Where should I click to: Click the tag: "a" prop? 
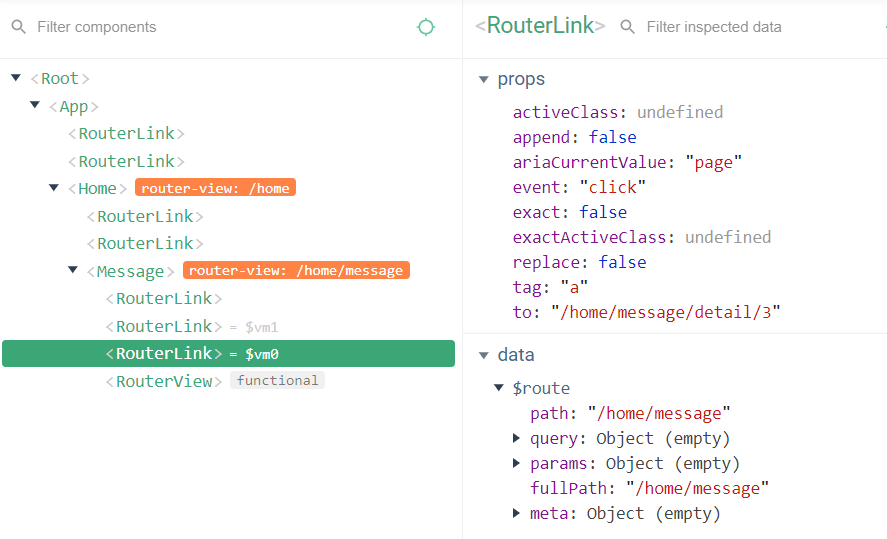(550, 287)
